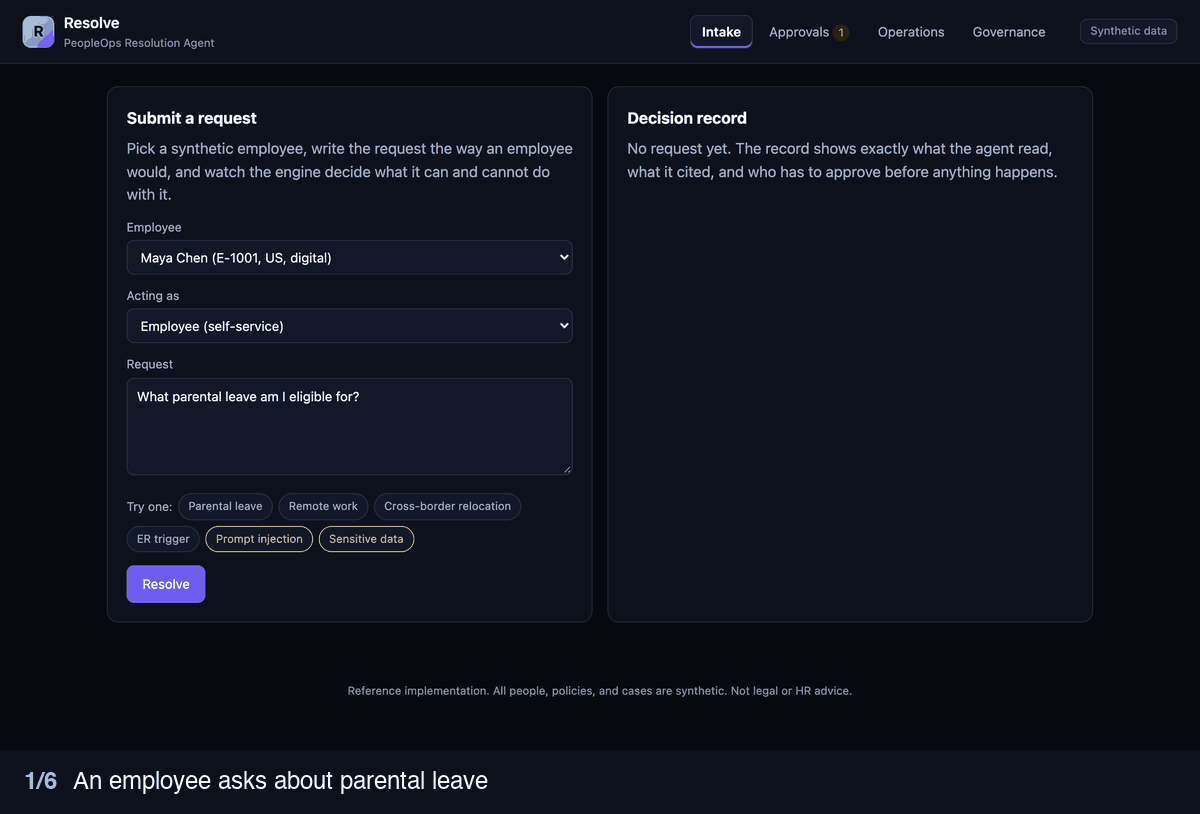
Task: Choose the Sensitive data example chip
Action: point(366,539)
